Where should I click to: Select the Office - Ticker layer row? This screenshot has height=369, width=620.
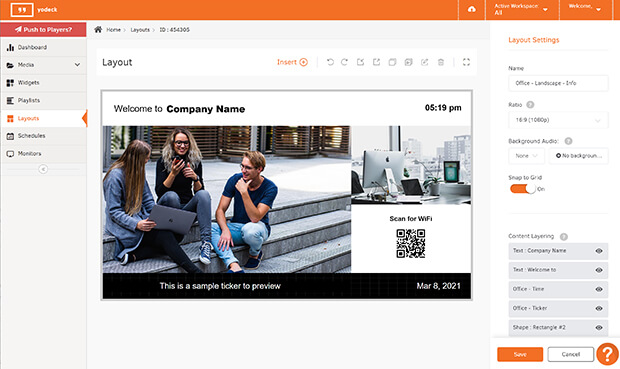pos(558,308)
